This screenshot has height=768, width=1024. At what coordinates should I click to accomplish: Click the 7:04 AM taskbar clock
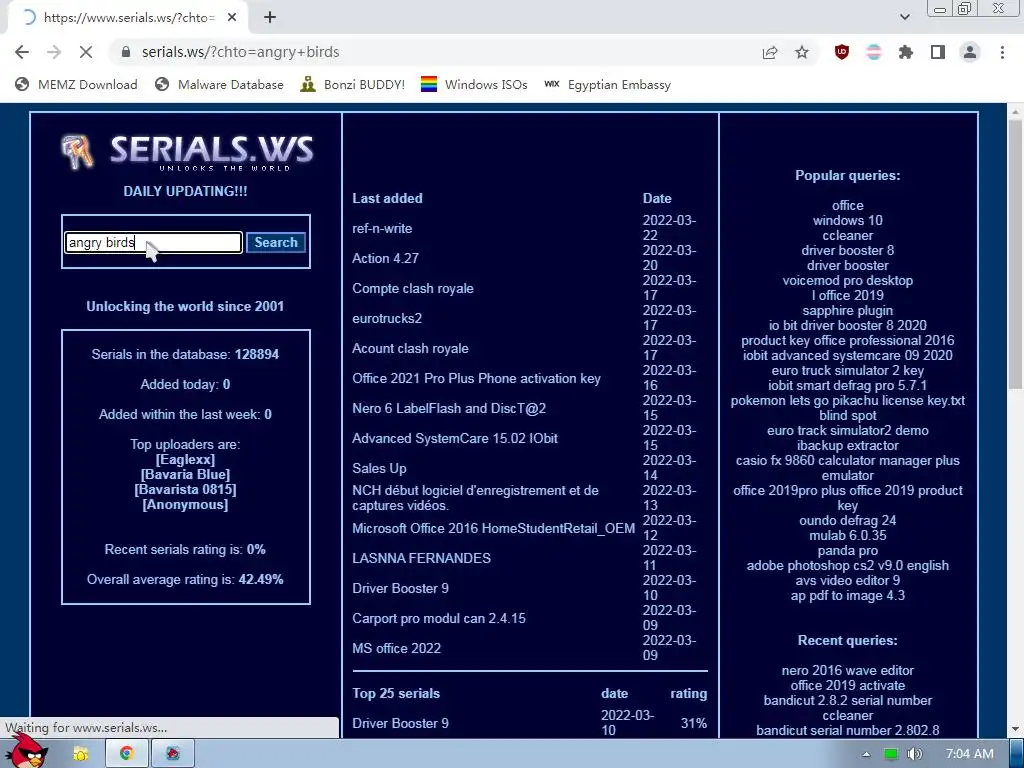click(970, 754)
